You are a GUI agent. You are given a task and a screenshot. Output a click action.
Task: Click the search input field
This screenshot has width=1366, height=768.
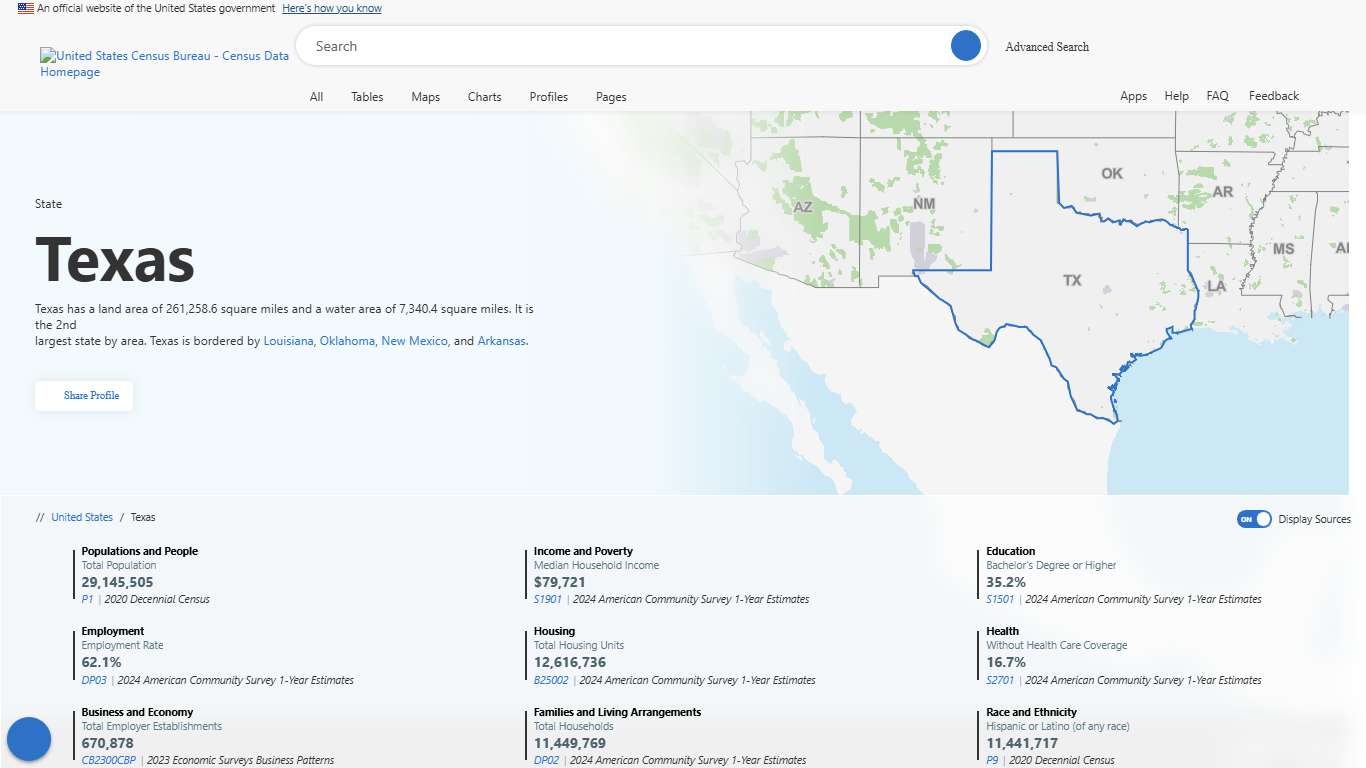tap(600, 46)
